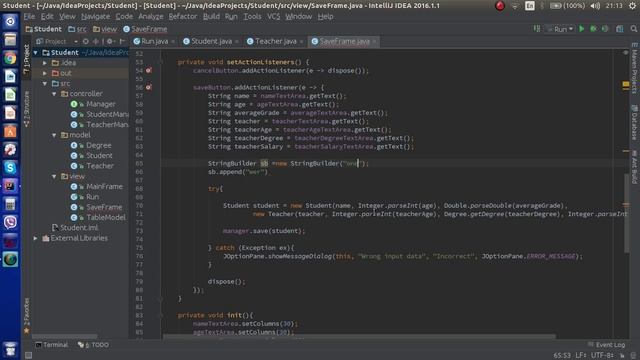Screen dimensions: 640x360
Task: Click UTF-8 encoding in status bar
Action: pos(602,356)
